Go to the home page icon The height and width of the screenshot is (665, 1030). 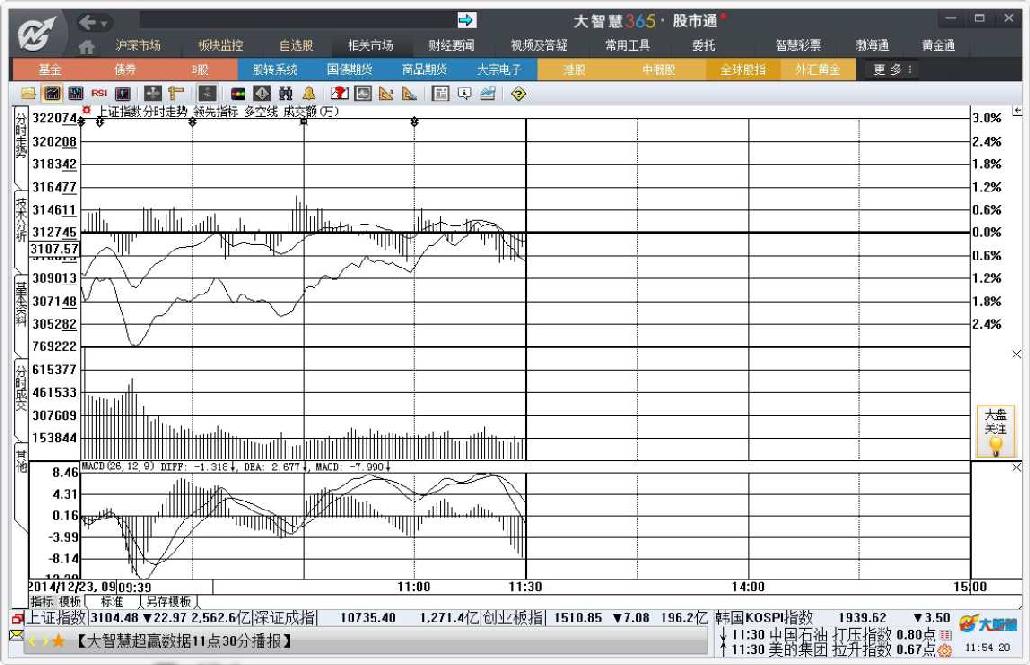tap(86, 46)
